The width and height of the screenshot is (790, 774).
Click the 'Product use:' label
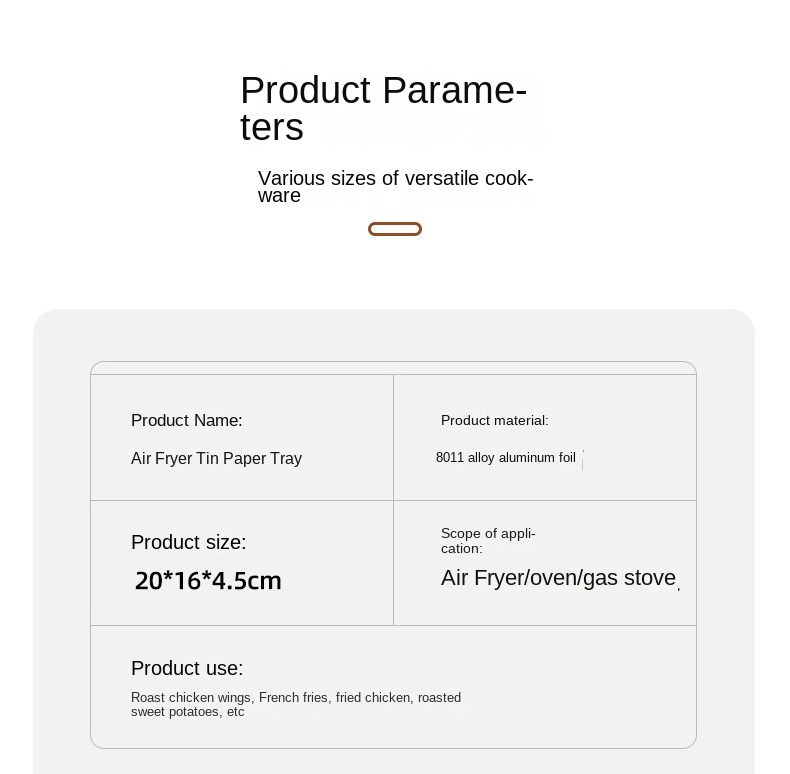(x=187, y=668)
